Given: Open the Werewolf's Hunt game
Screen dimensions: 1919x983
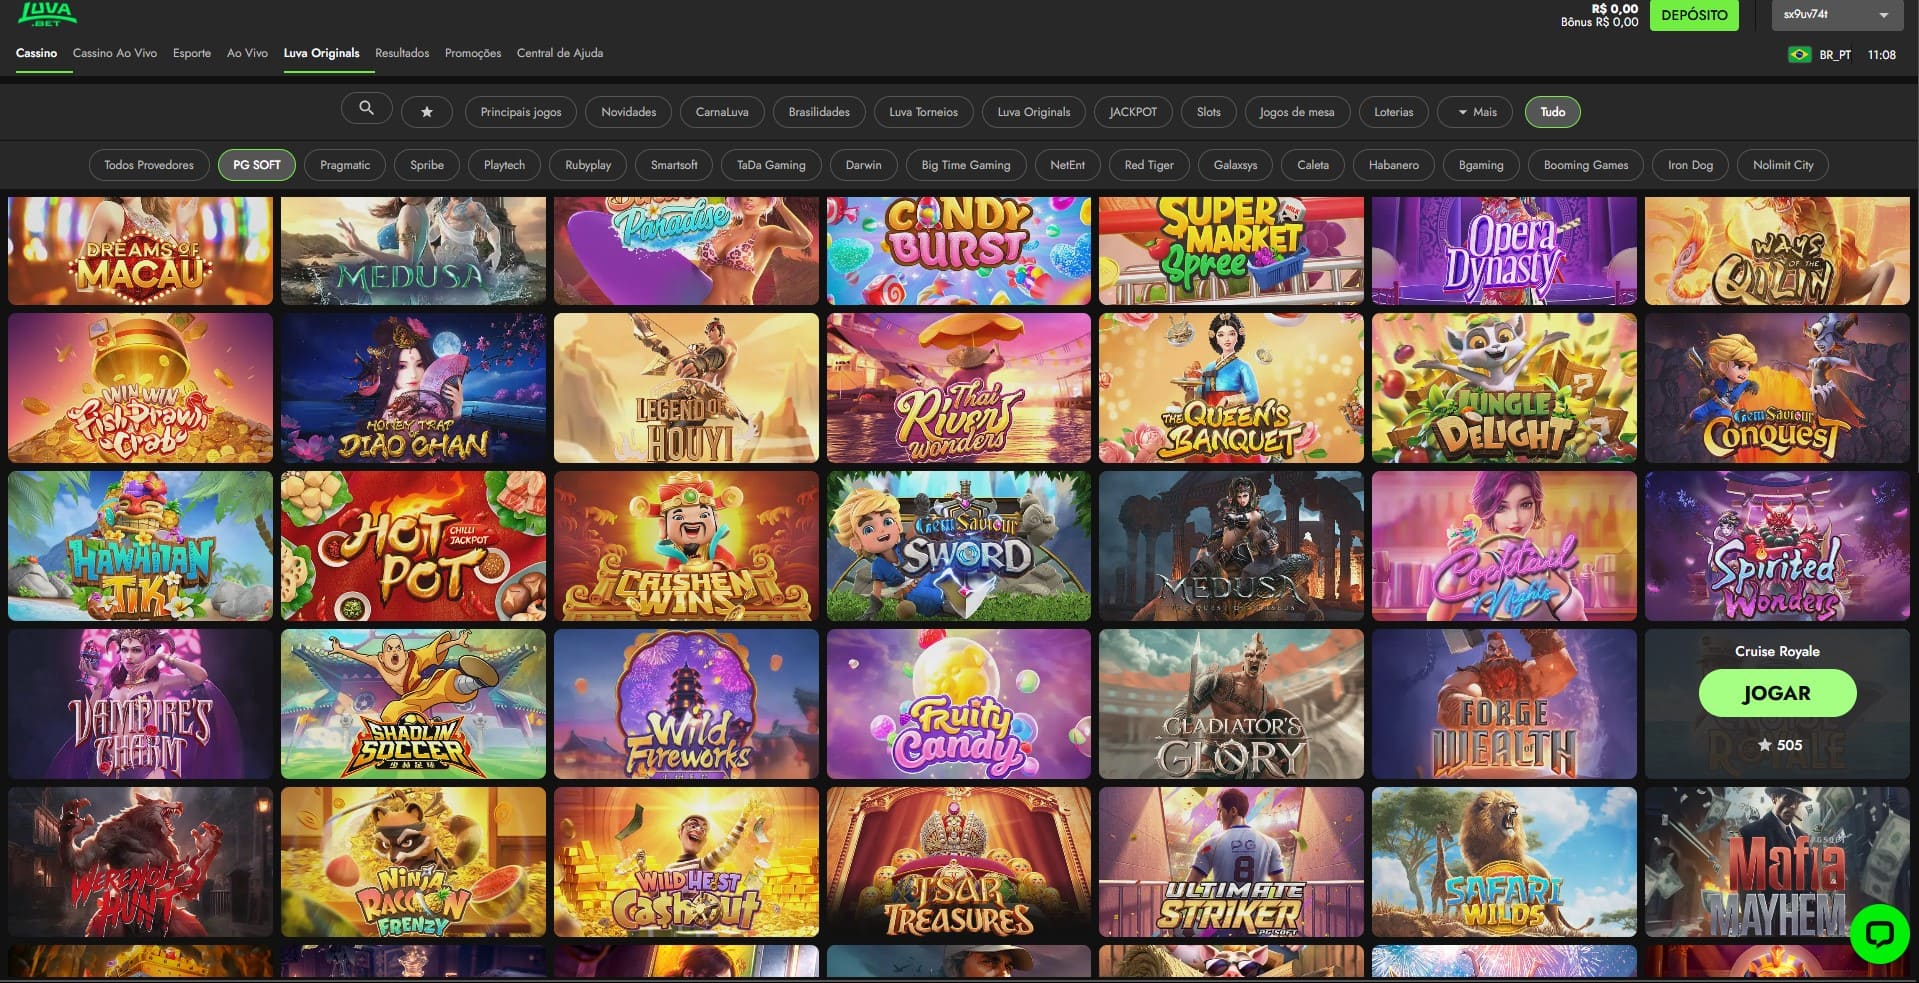Looking at the screenshot, I should [x=140, y=862].
